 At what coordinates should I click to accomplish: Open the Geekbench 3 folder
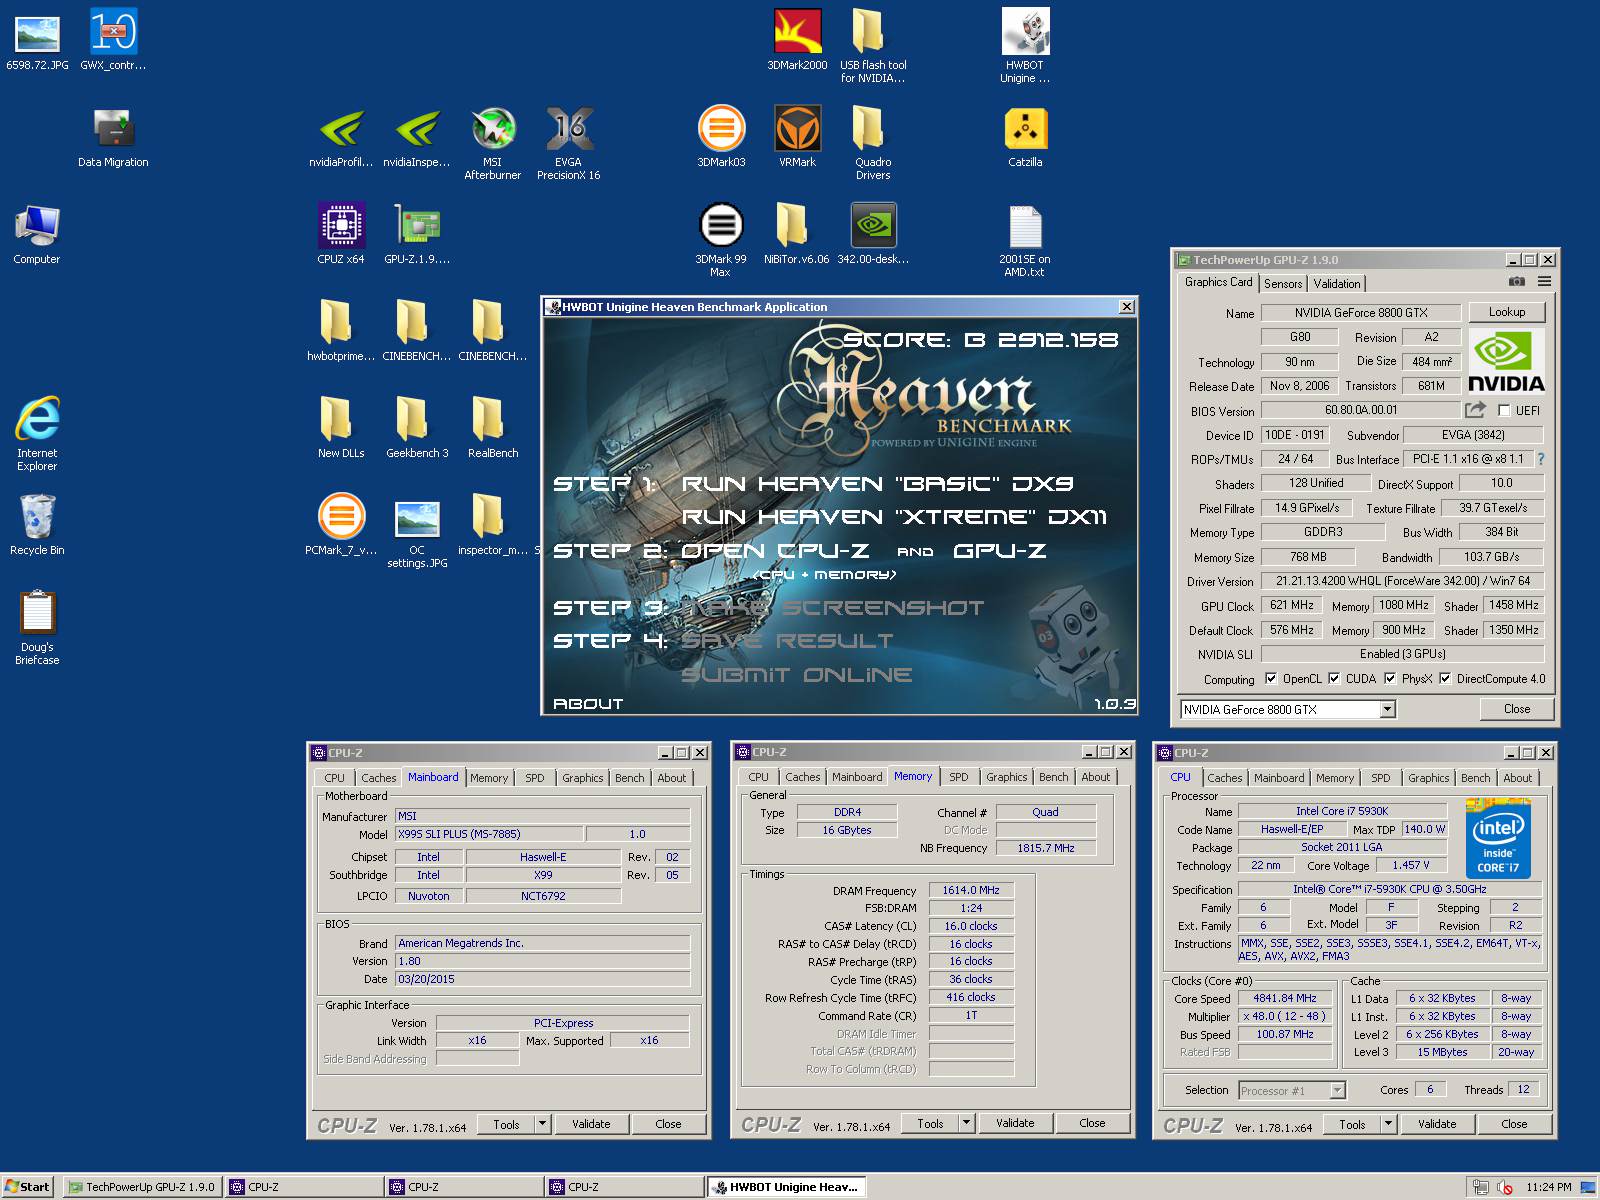click(x=417, y=428)
